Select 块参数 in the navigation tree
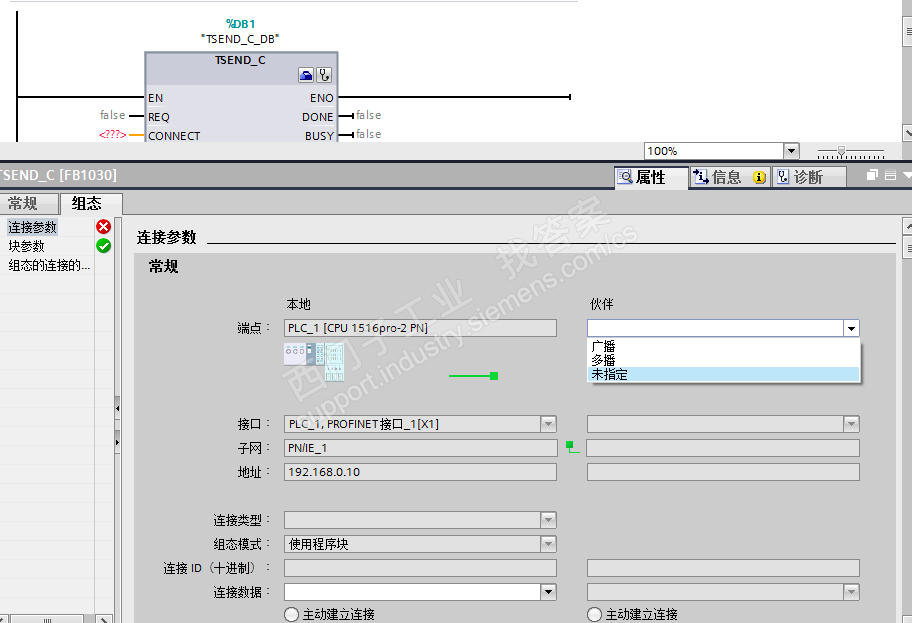Image resolution: width=912 pixels, height=623 pixels. (27, 246)
